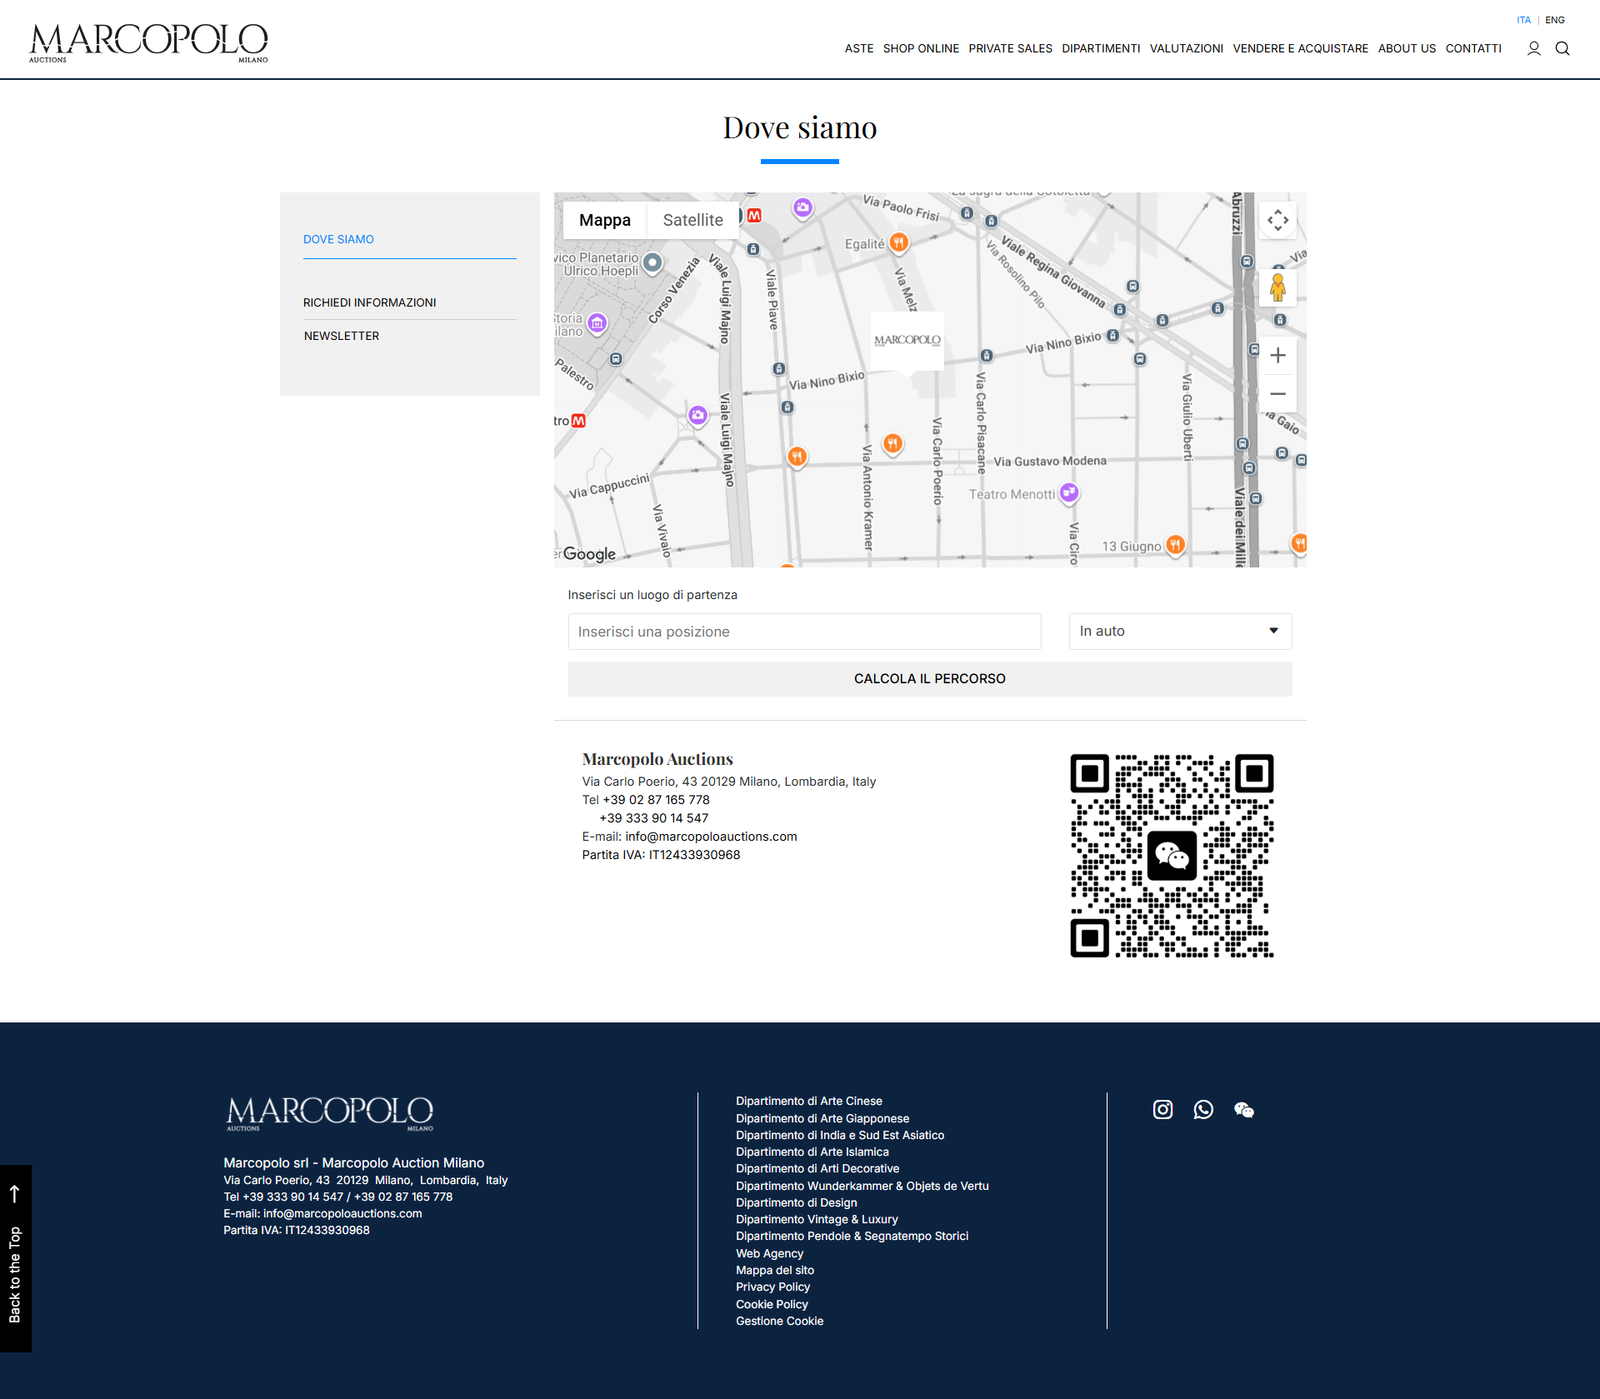Screen dimensions: 1600x1399
Task: Click the Marcopolo logo in the footer
Action: point(330,1113)
